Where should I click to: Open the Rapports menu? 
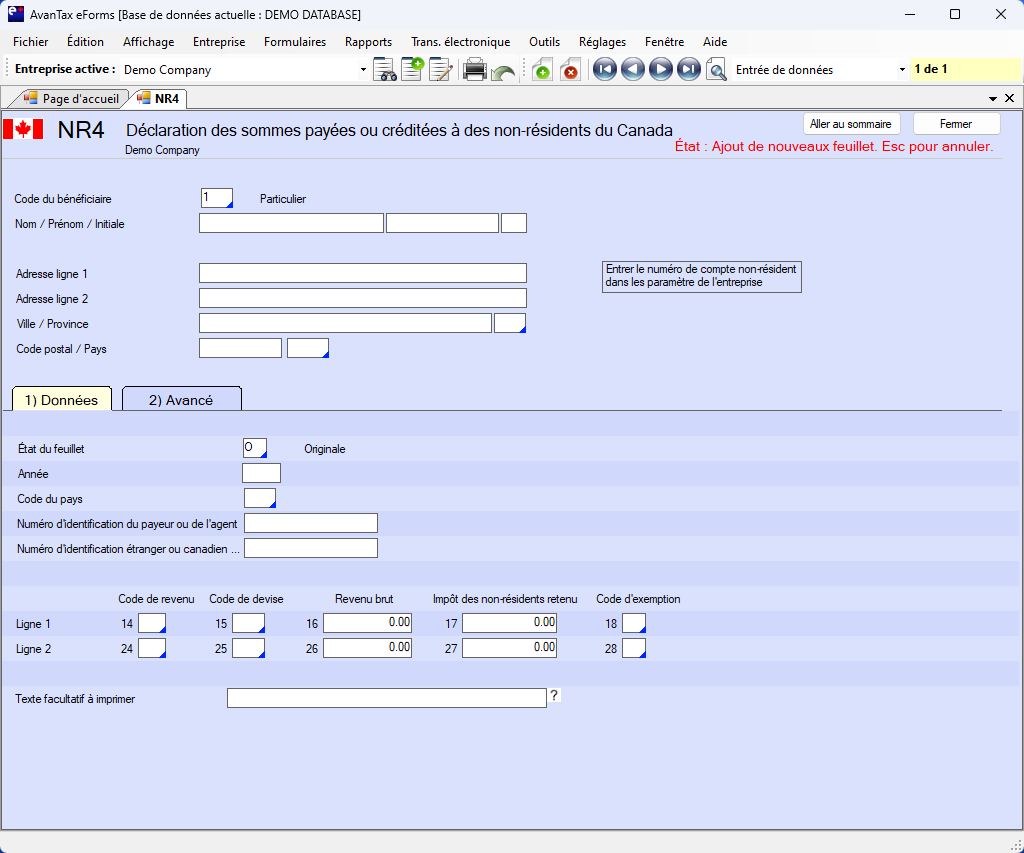click(x=368, y=42)
